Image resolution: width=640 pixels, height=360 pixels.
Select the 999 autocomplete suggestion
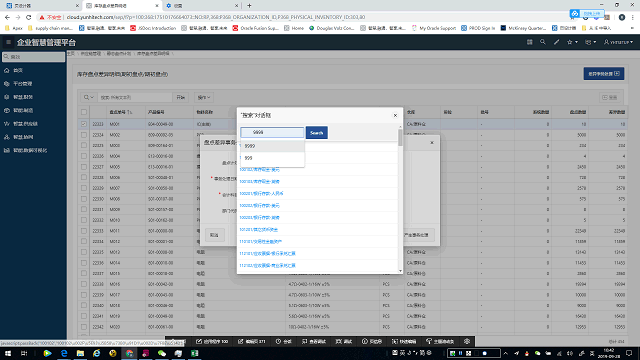coord(272,158)
